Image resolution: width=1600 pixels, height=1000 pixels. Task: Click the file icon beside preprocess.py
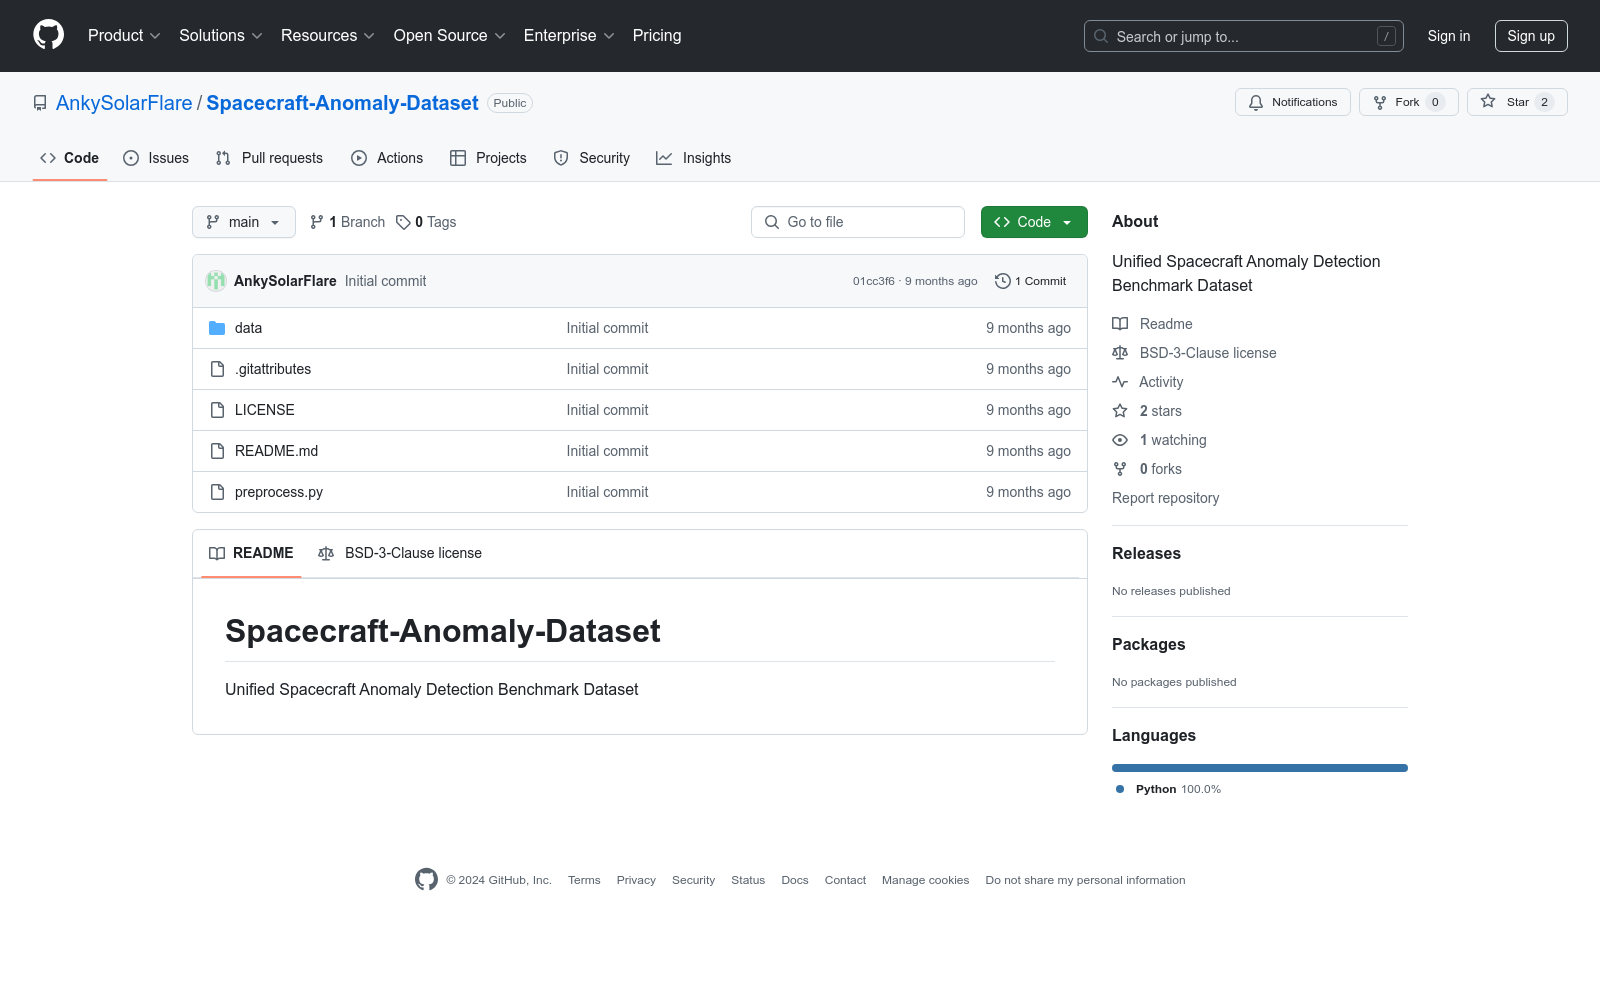click(217, 492)
